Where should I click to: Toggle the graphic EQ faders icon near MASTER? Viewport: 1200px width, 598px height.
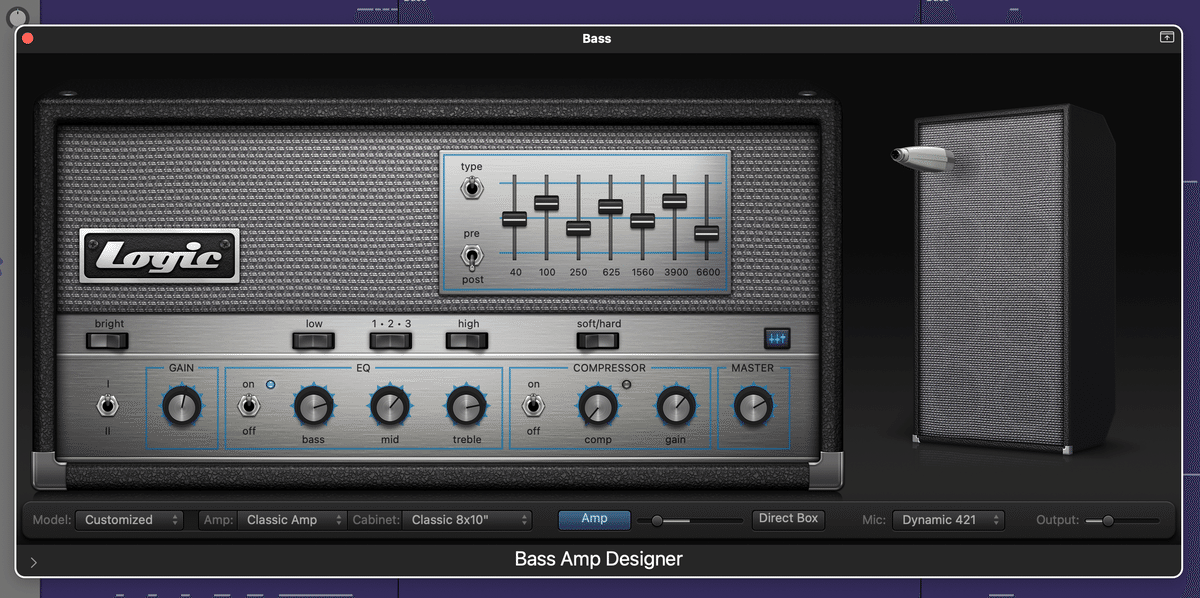(776, 338)
